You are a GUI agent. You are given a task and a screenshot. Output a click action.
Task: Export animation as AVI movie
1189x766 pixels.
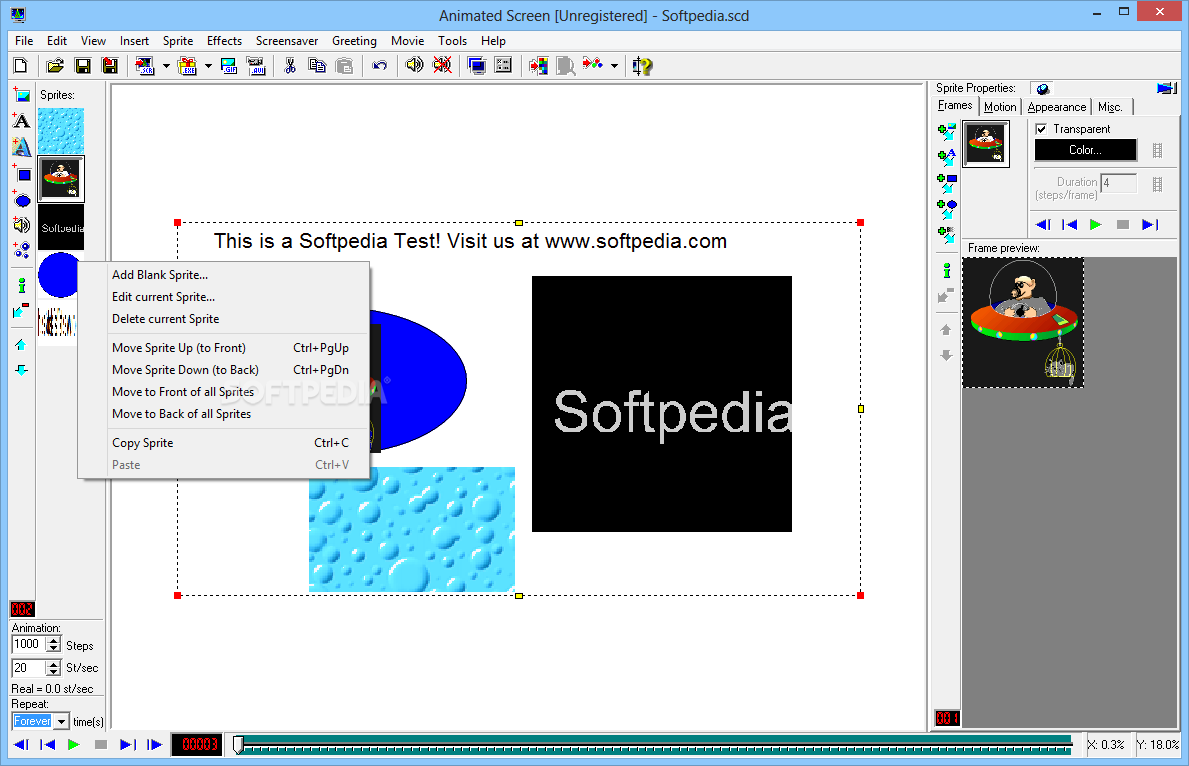(256, 66)
